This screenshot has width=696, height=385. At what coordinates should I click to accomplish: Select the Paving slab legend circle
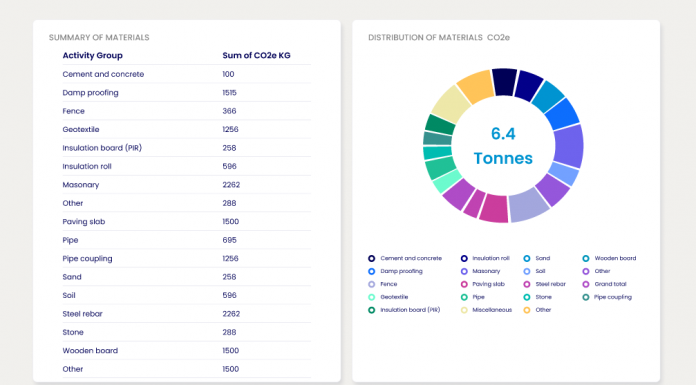464,284
